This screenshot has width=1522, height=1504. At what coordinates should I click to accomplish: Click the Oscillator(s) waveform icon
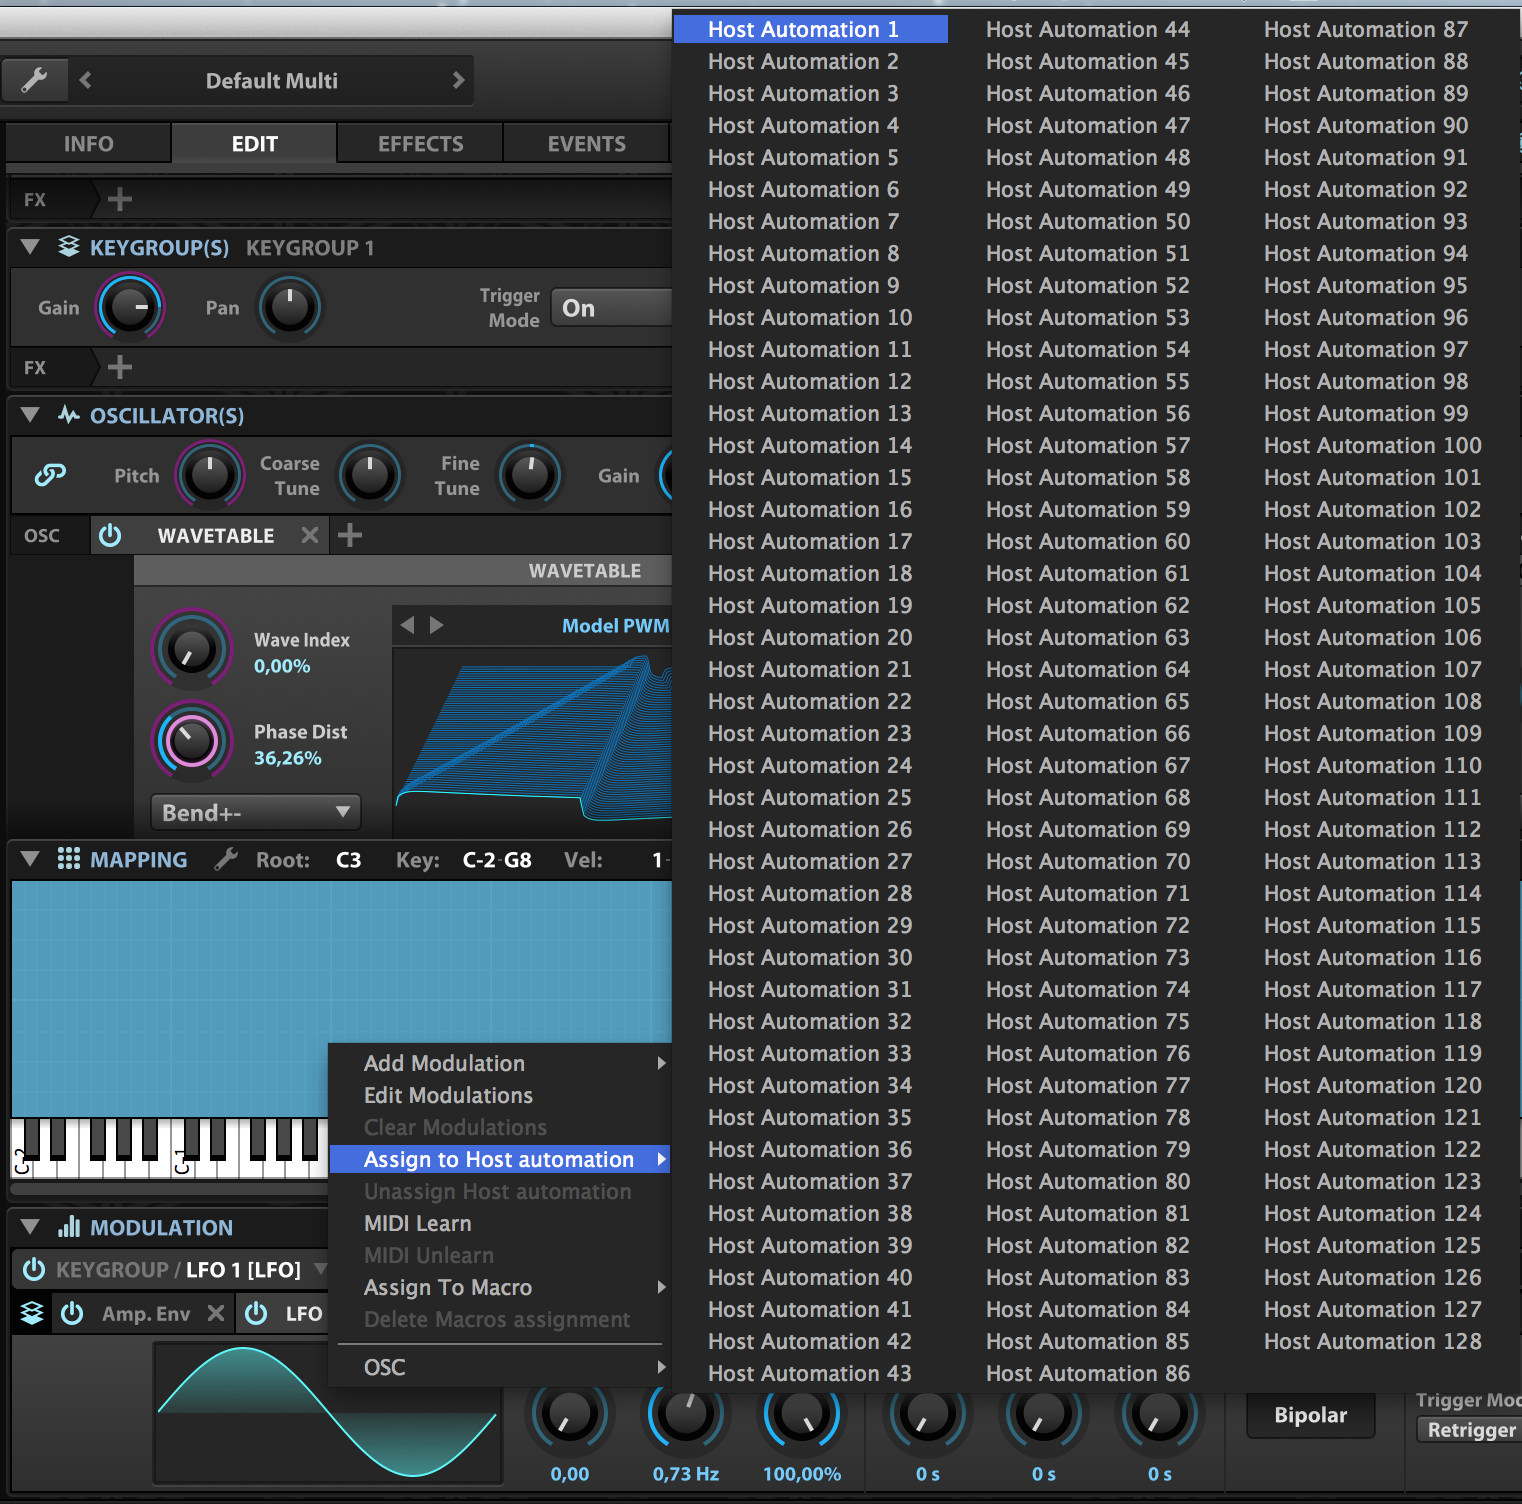(68, 415)
